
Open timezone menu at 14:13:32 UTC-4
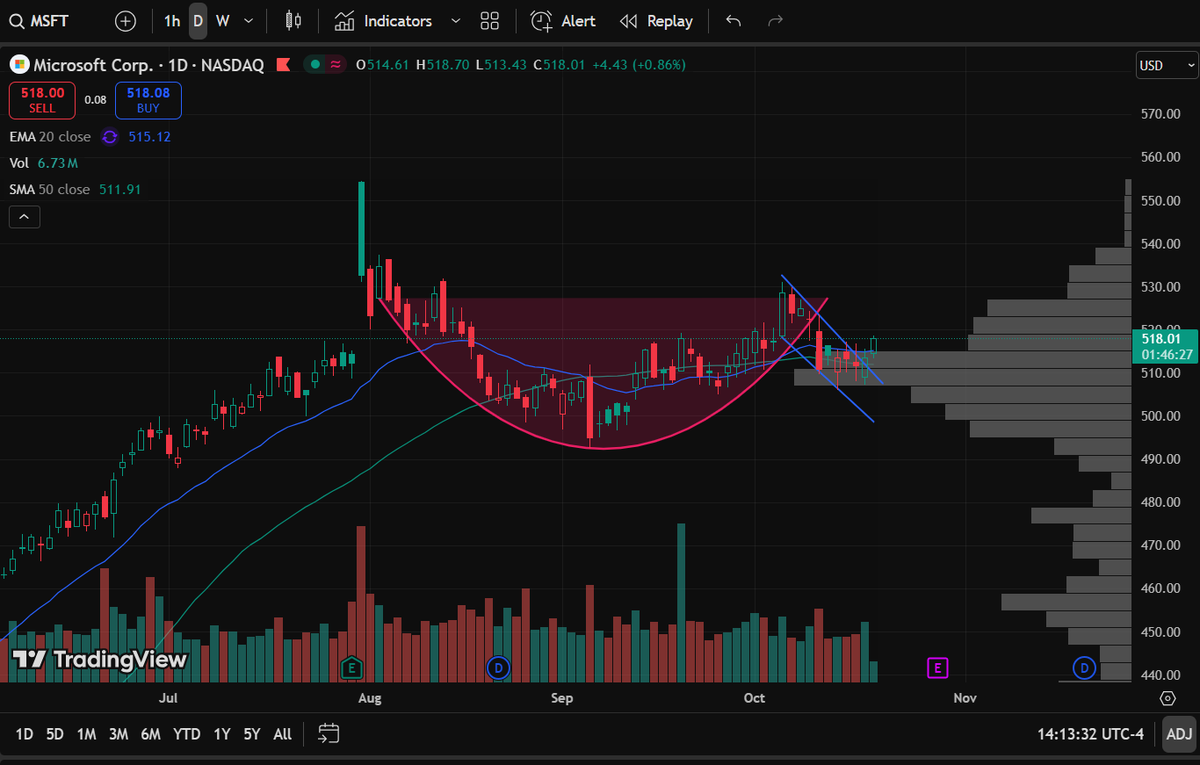point(1091,734)
